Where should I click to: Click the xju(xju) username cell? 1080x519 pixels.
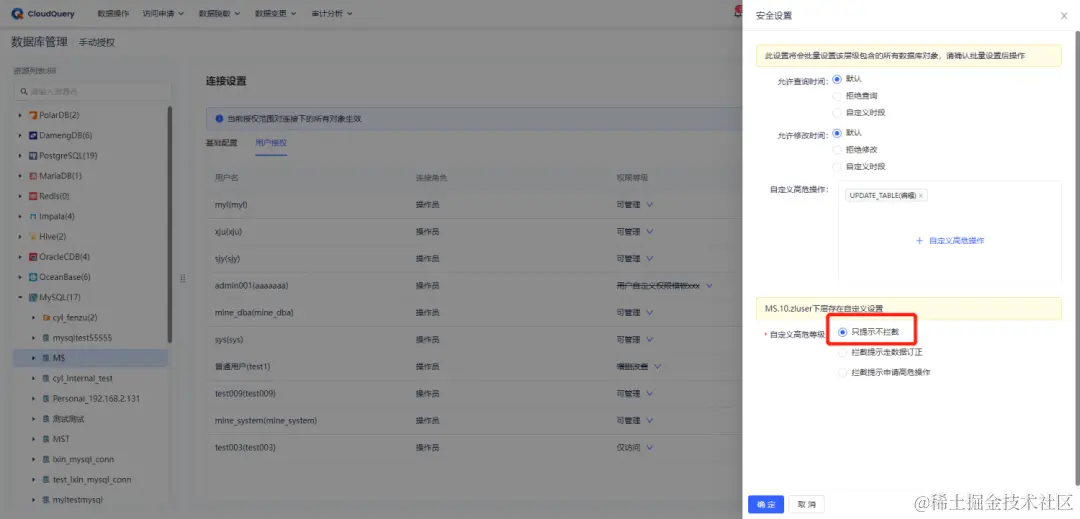[x=229, y=231]
